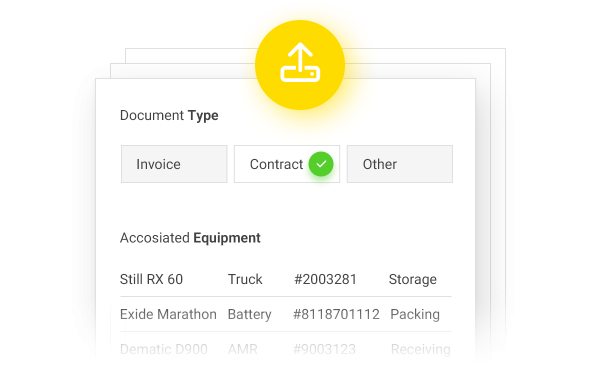Click the Document Type heading
Viewport: 600px width, 367px height.
coord(169,115)
